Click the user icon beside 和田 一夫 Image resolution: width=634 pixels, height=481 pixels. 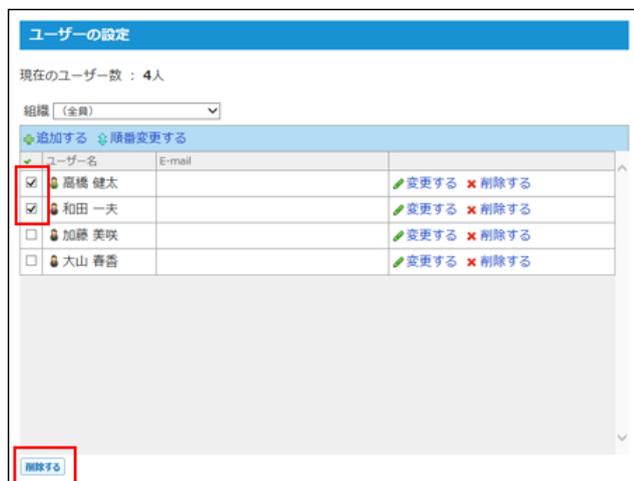(x=54, y=209)
